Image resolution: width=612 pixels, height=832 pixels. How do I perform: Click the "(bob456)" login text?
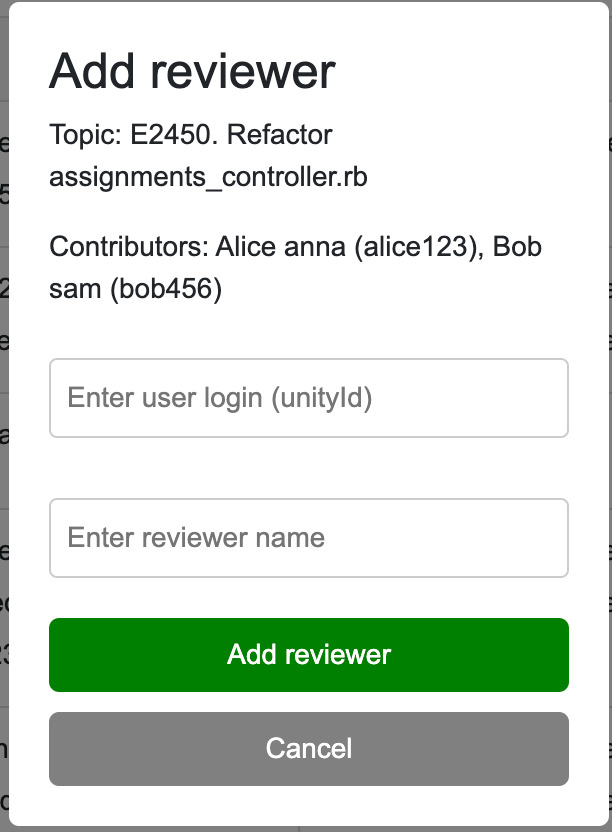pos(165,290)
